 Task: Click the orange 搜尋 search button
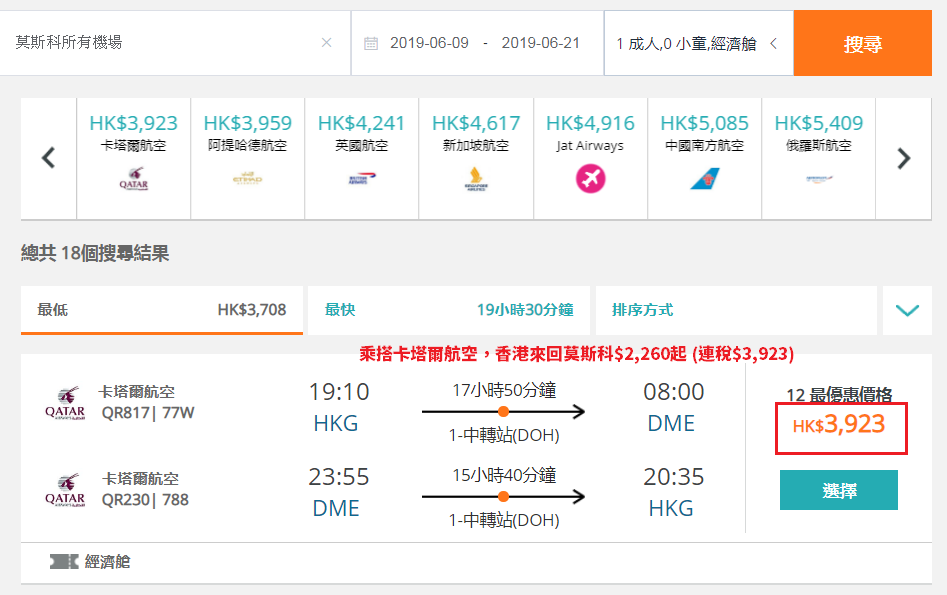click(x=862, y=43)
